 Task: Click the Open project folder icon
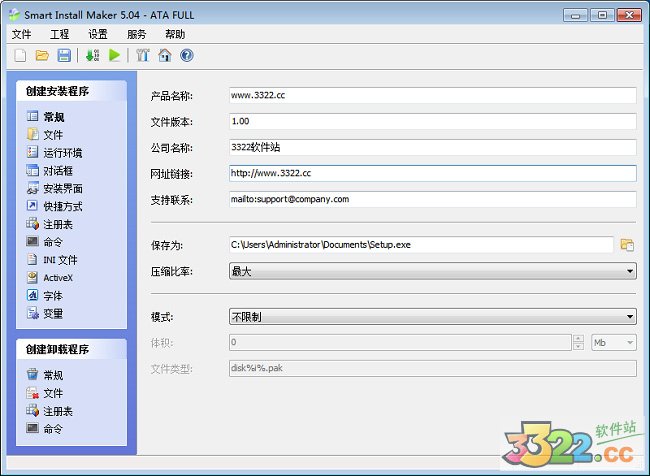(42, 55)
